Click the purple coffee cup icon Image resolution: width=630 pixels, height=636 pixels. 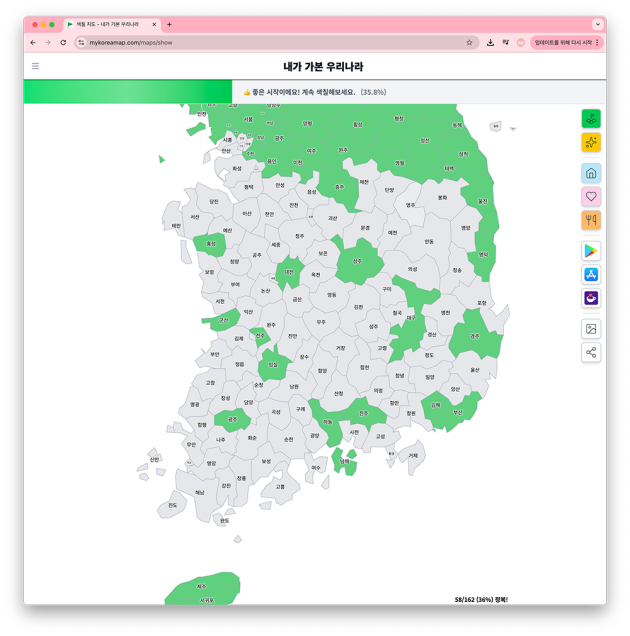click(x=591, y=298)
